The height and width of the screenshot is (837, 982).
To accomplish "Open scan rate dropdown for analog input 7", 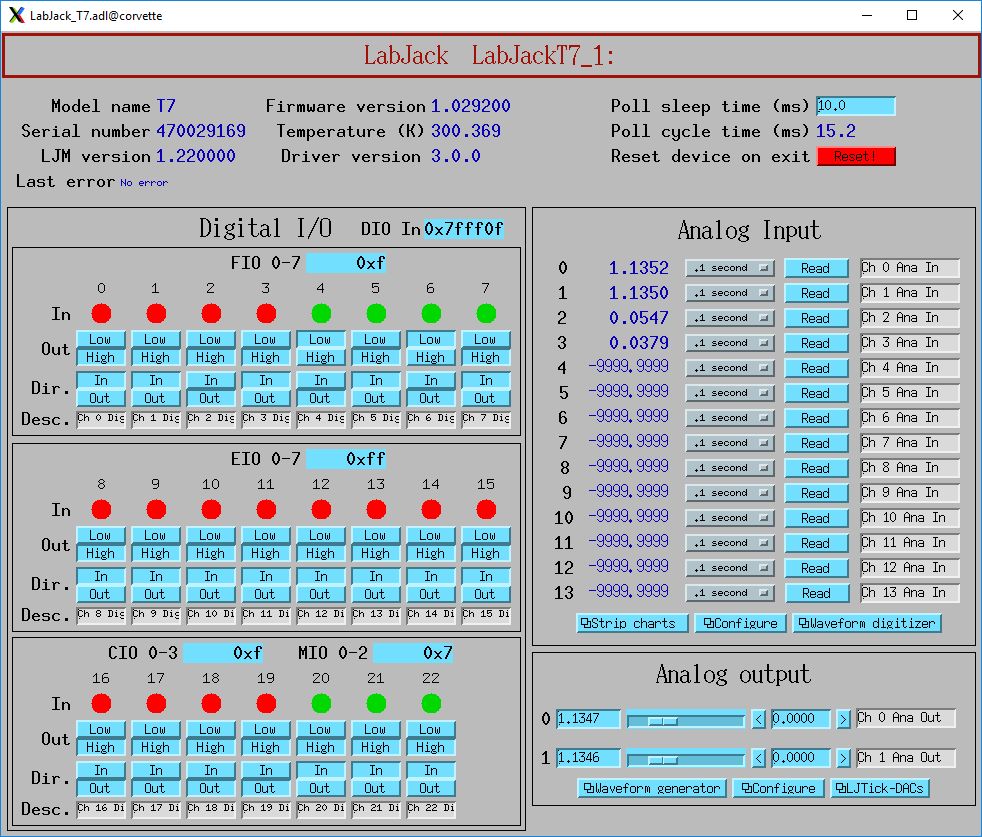I will (x=730, y=443).
